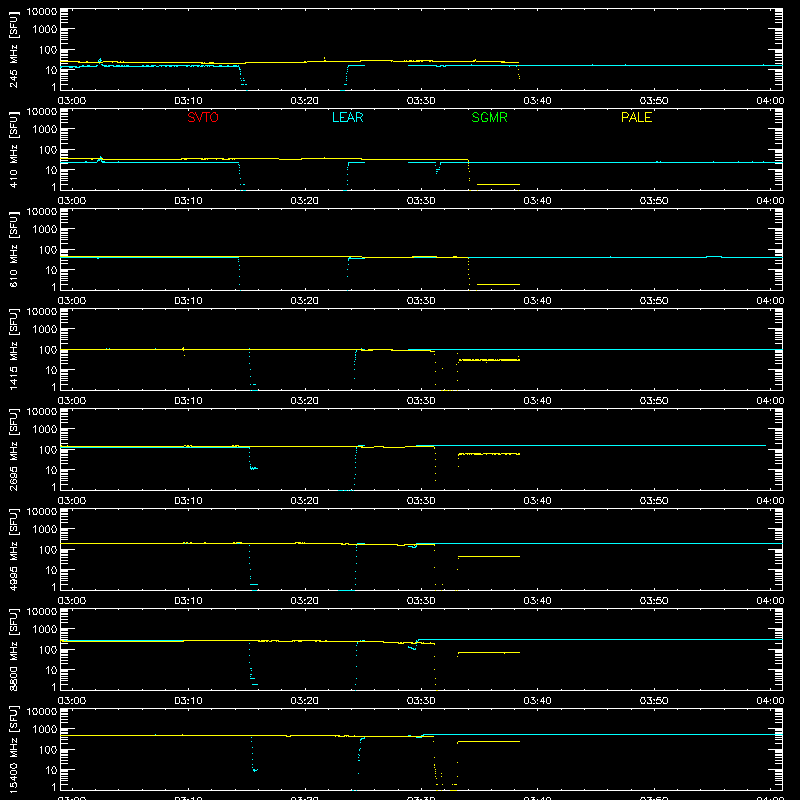Select the 2695 MHz [SFU] axis label

[x=13, y=449]
